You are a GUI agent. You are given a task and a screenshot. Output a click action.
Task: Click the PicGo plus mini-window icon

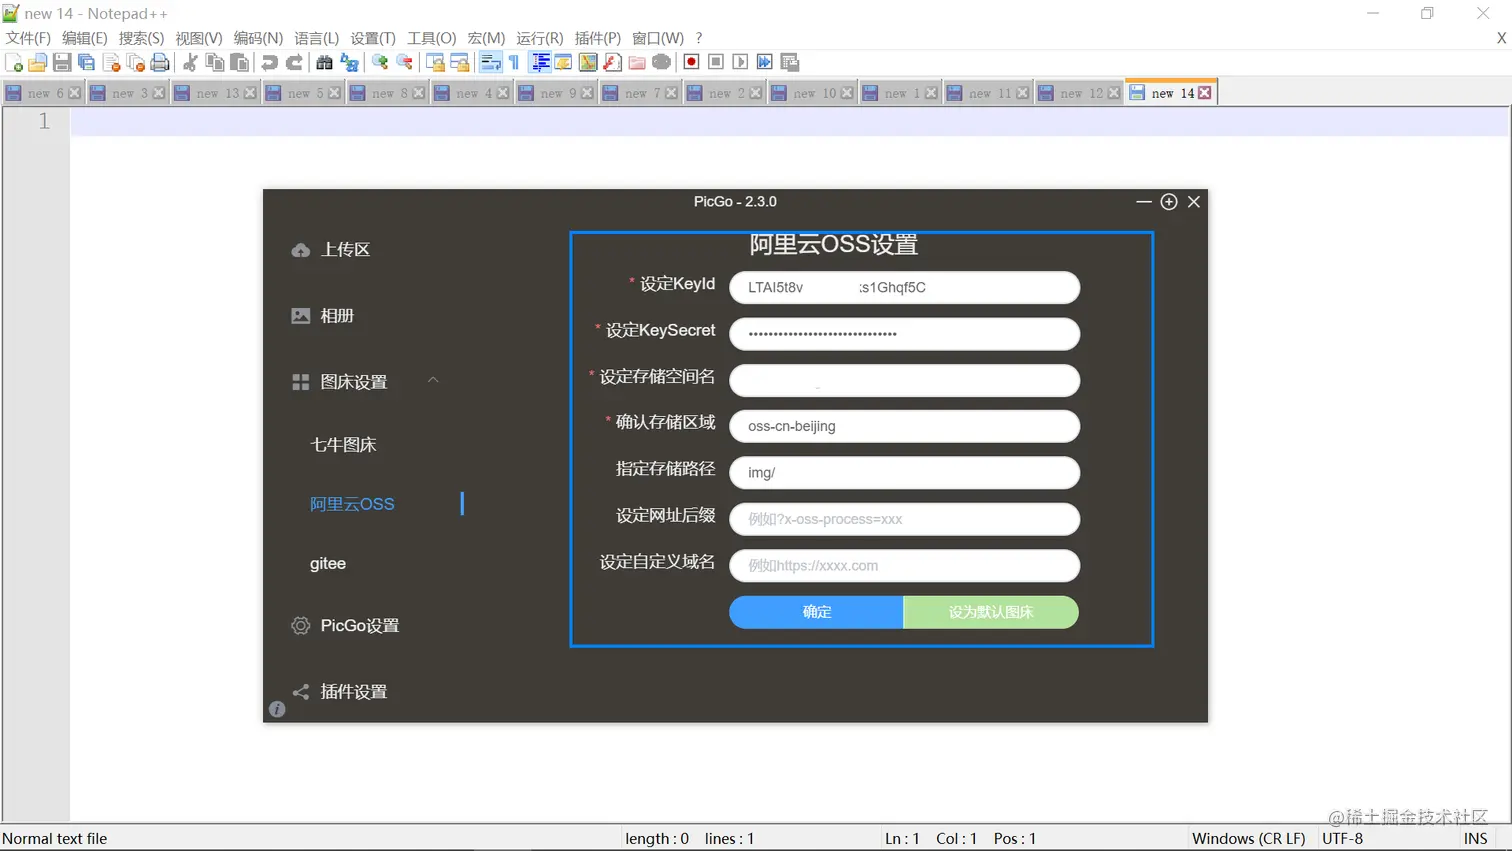(x=1168, y=202)
